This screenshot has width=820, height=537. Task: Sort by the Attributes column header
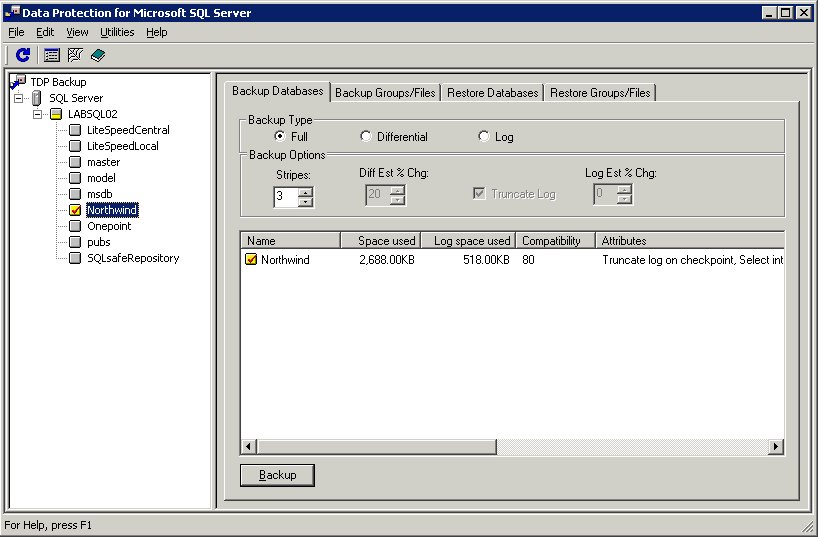coord(690,241)
